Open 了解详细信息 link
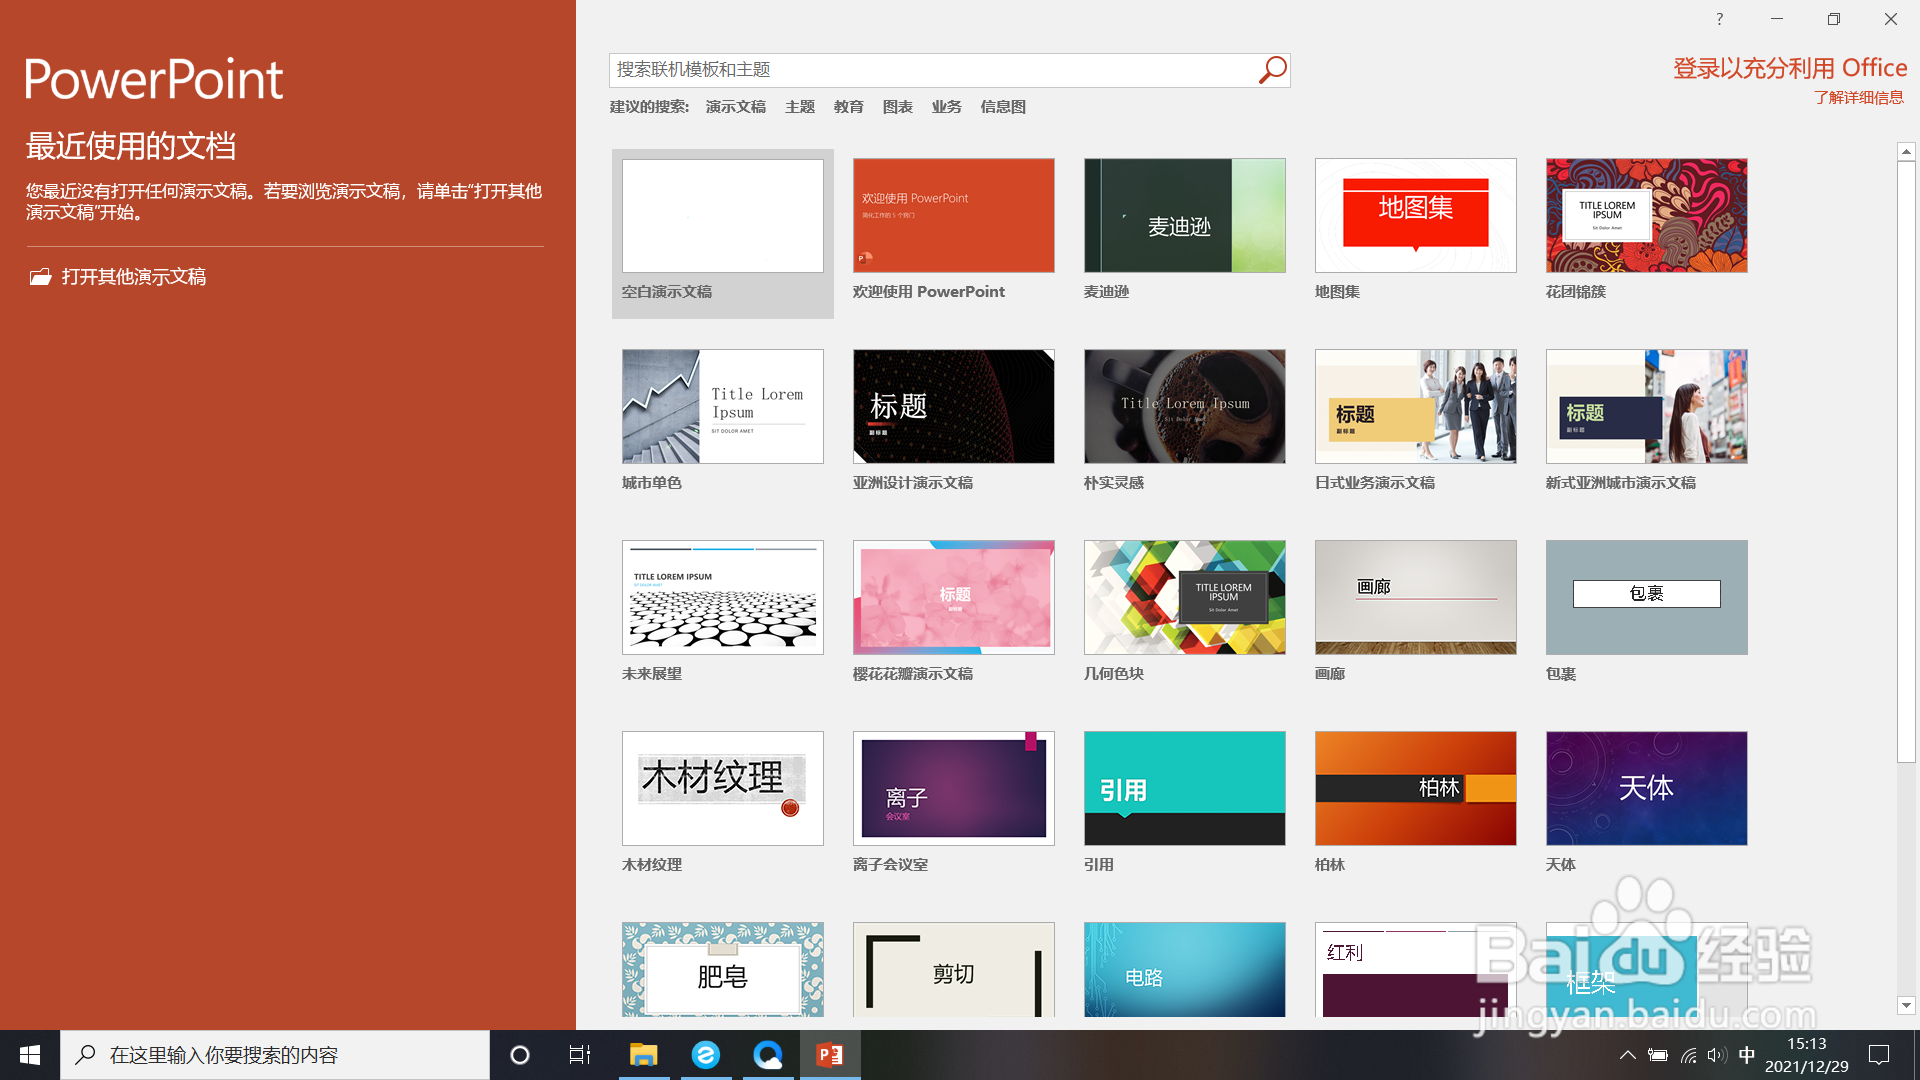Screen dimensions: 1920x1080 pyautogui.click(x=1859, y=98)
